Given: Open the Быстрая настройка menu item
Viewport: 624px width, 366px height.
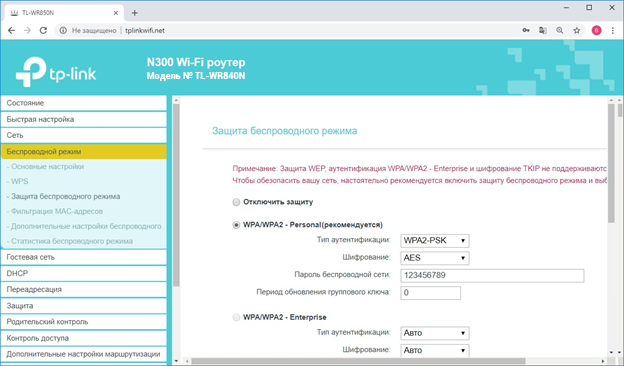Looking at the screenshot, I should pyautogui.click(x=84, y=119).
